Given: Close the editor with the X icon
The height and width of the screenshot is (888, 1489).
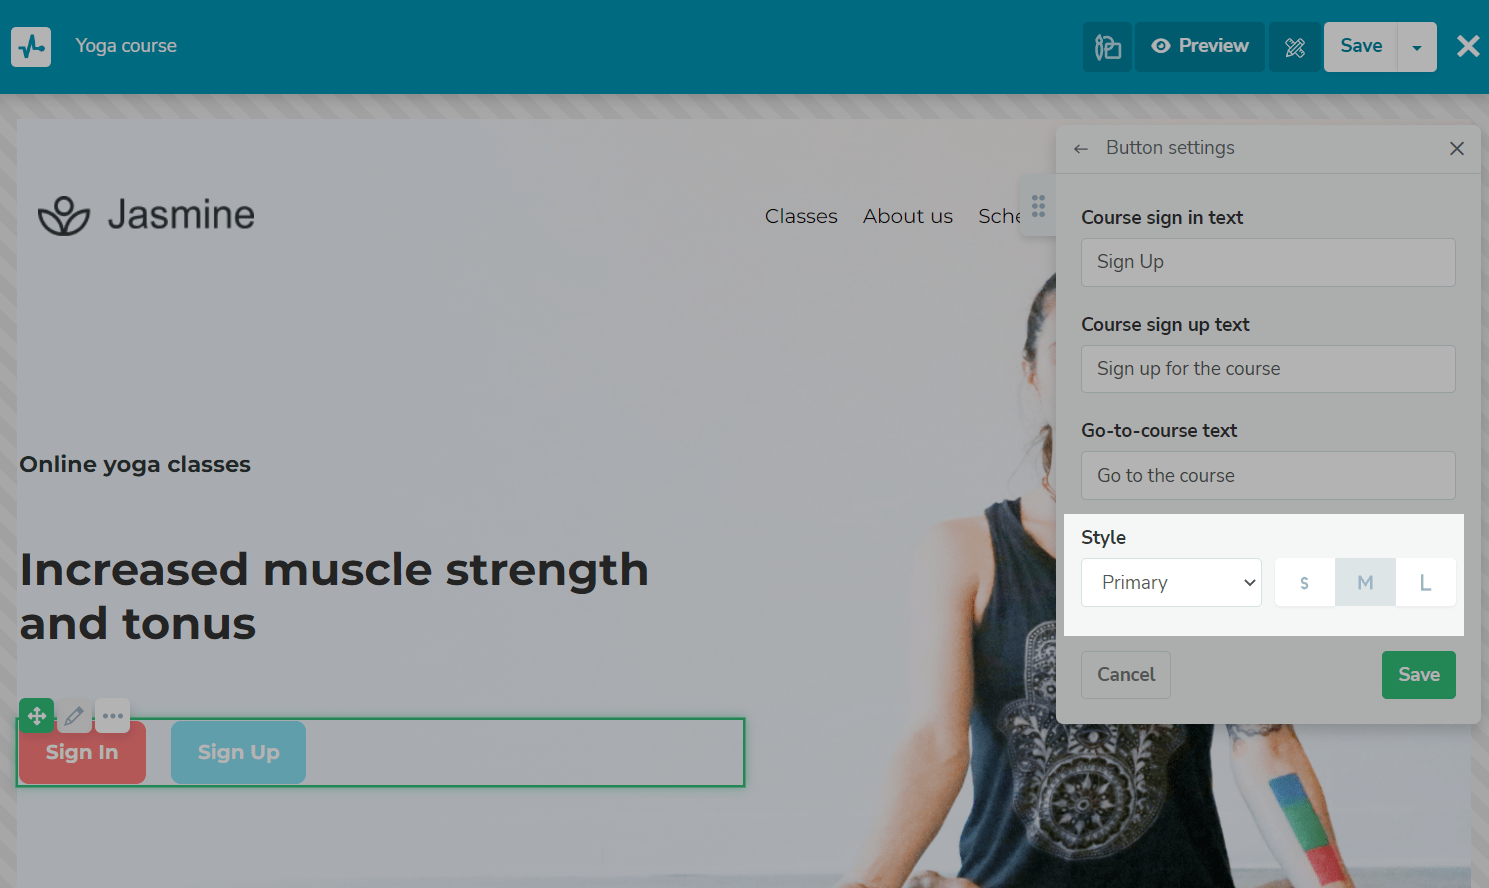Looking at the screenshot, I should point(1468,46).
